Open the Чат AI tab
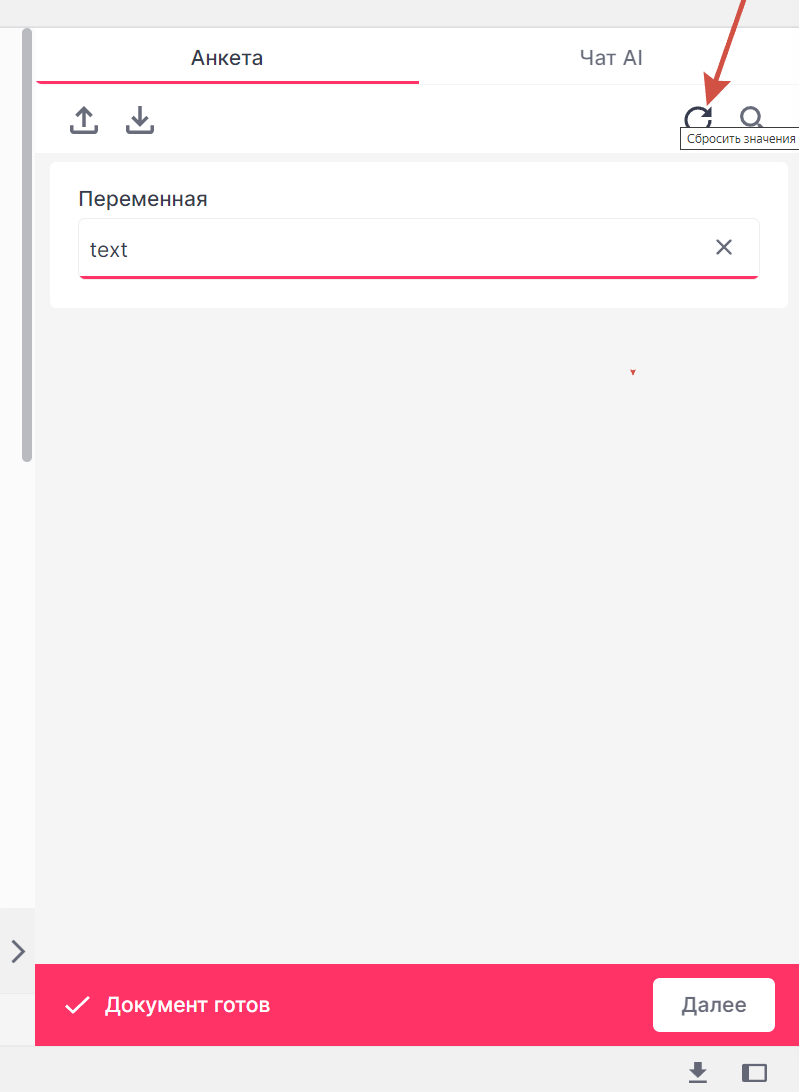This screenshot has height=1092, width=799. (611, 58)
